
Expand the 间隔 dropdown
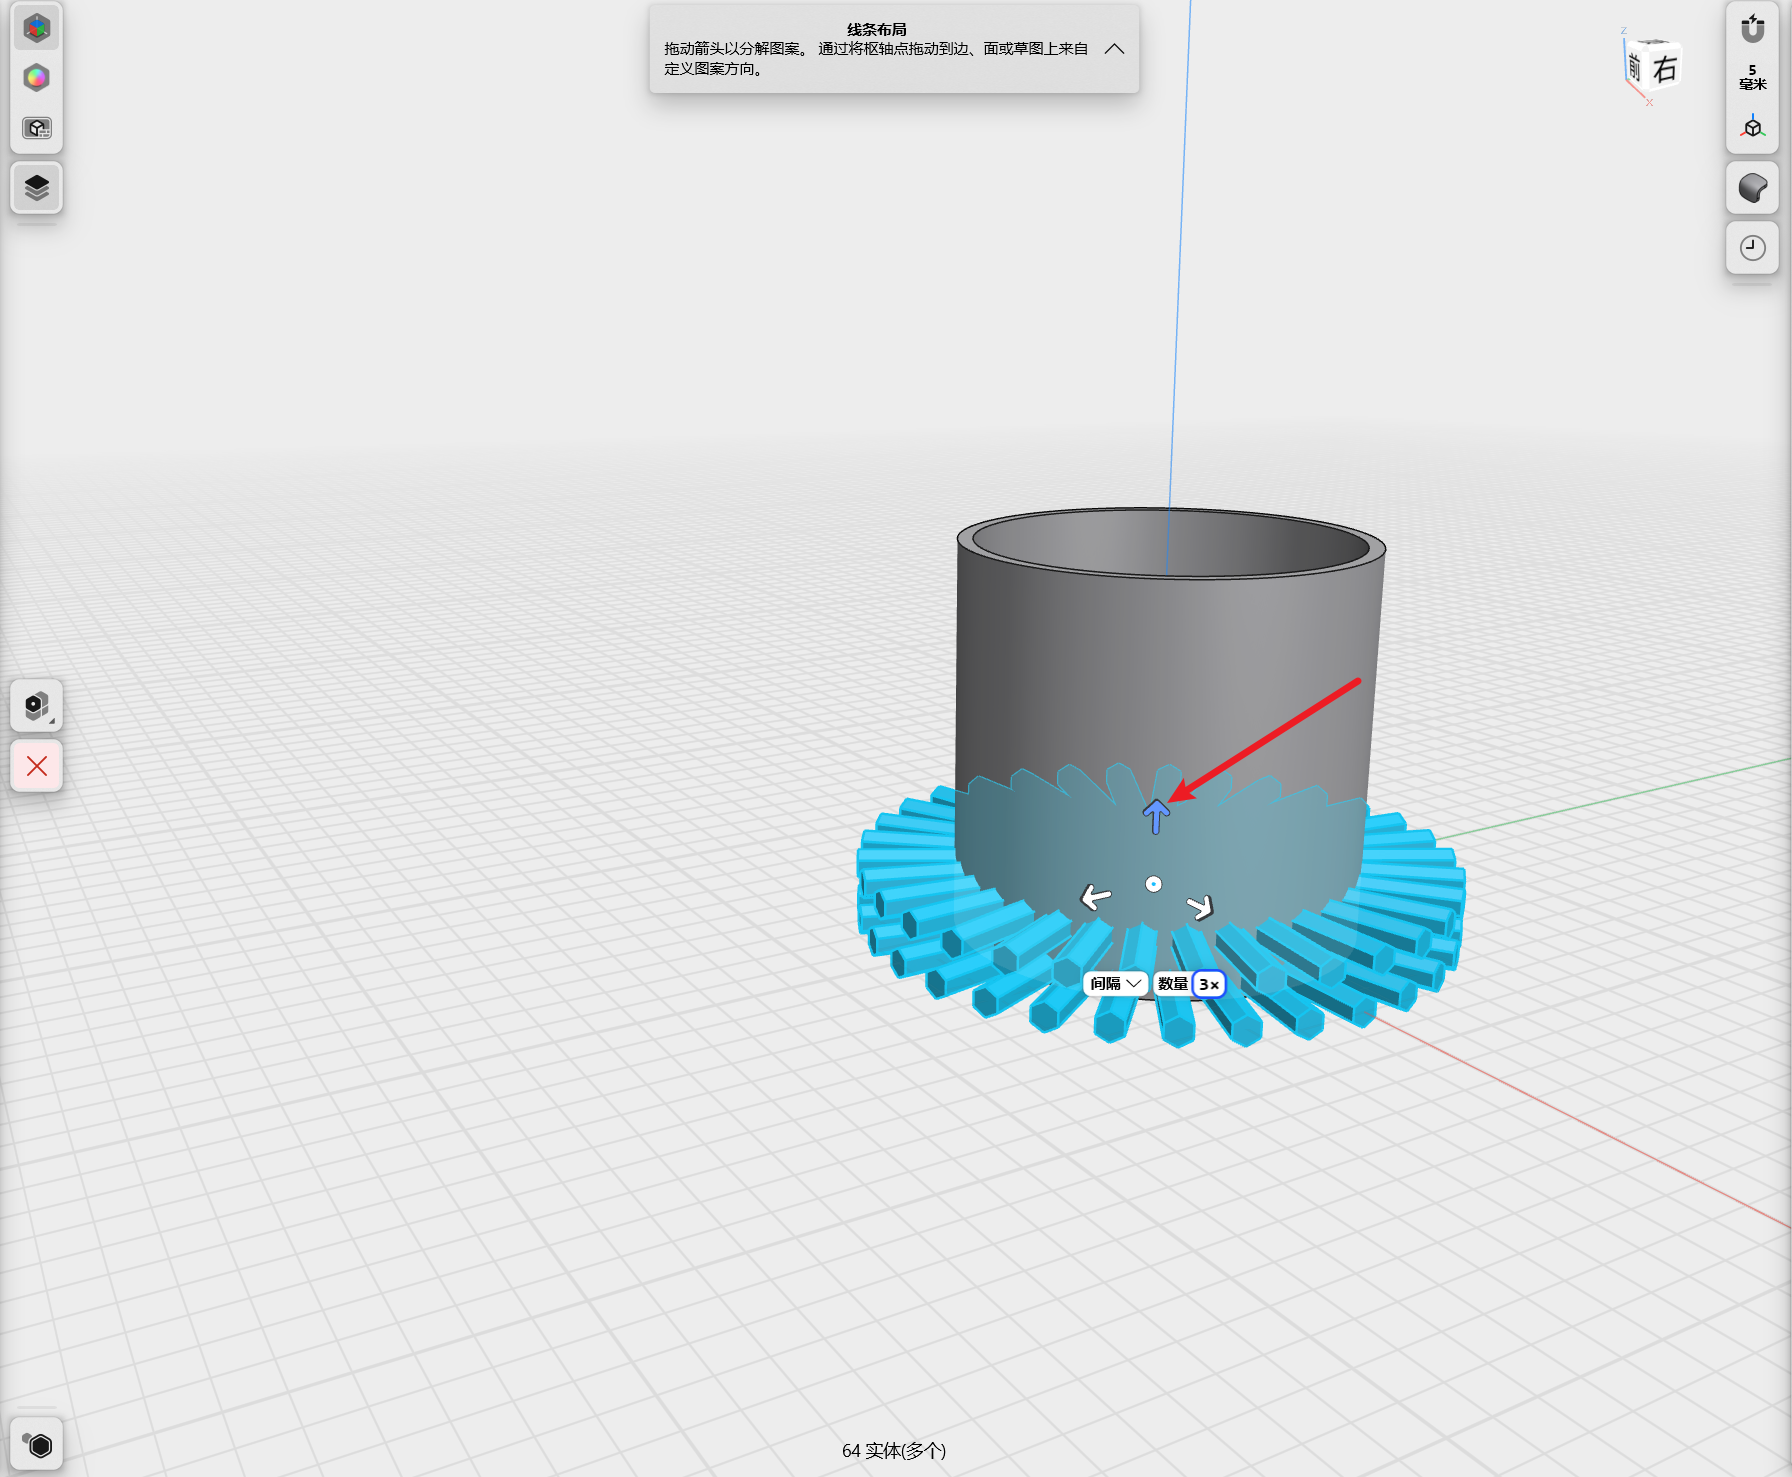pyautogui.click(x=1115, y=984)
